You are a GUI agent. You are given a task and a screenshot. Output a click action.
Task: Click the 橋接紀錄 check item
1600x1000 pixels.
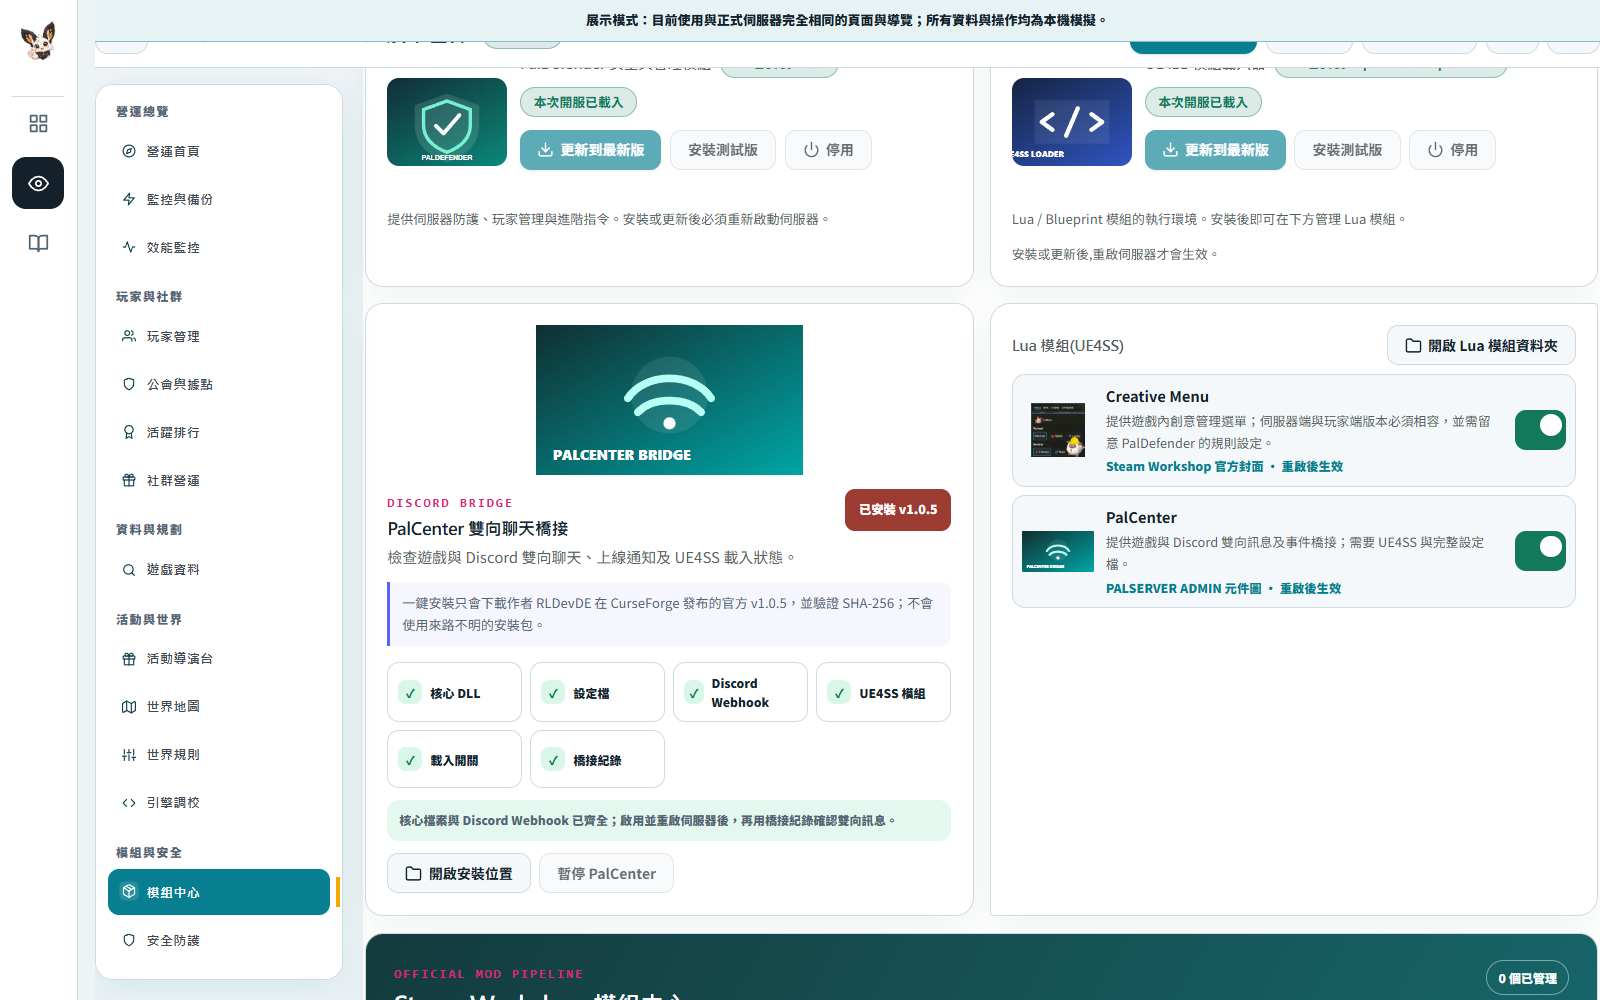pyautogui.click(x=597, y=759)
